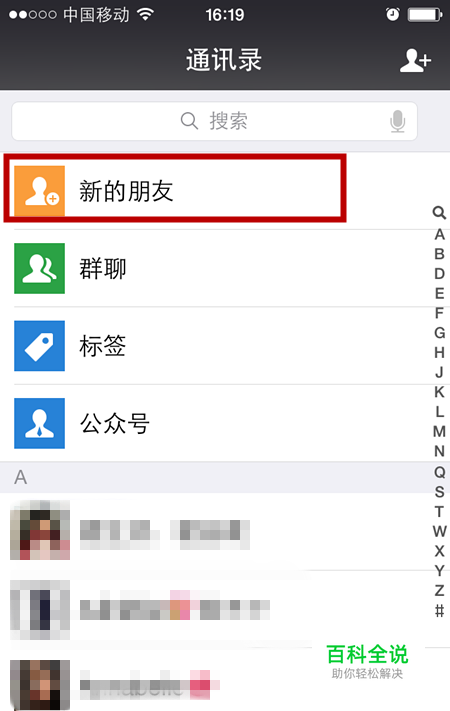Jump to letter Z in index
This screenshot has height=711, width=450.
click(439, 590)
